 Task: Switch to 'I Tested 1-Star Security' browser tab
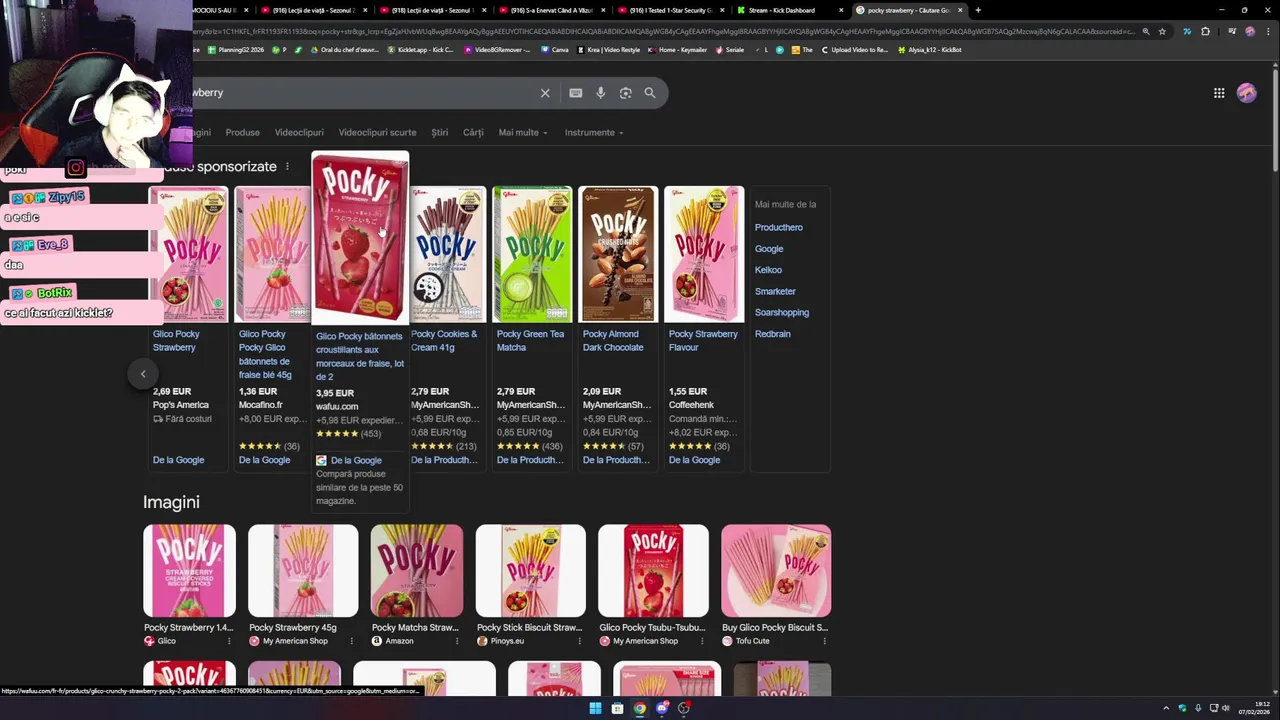pyautogui.click(x=670, y=10)
